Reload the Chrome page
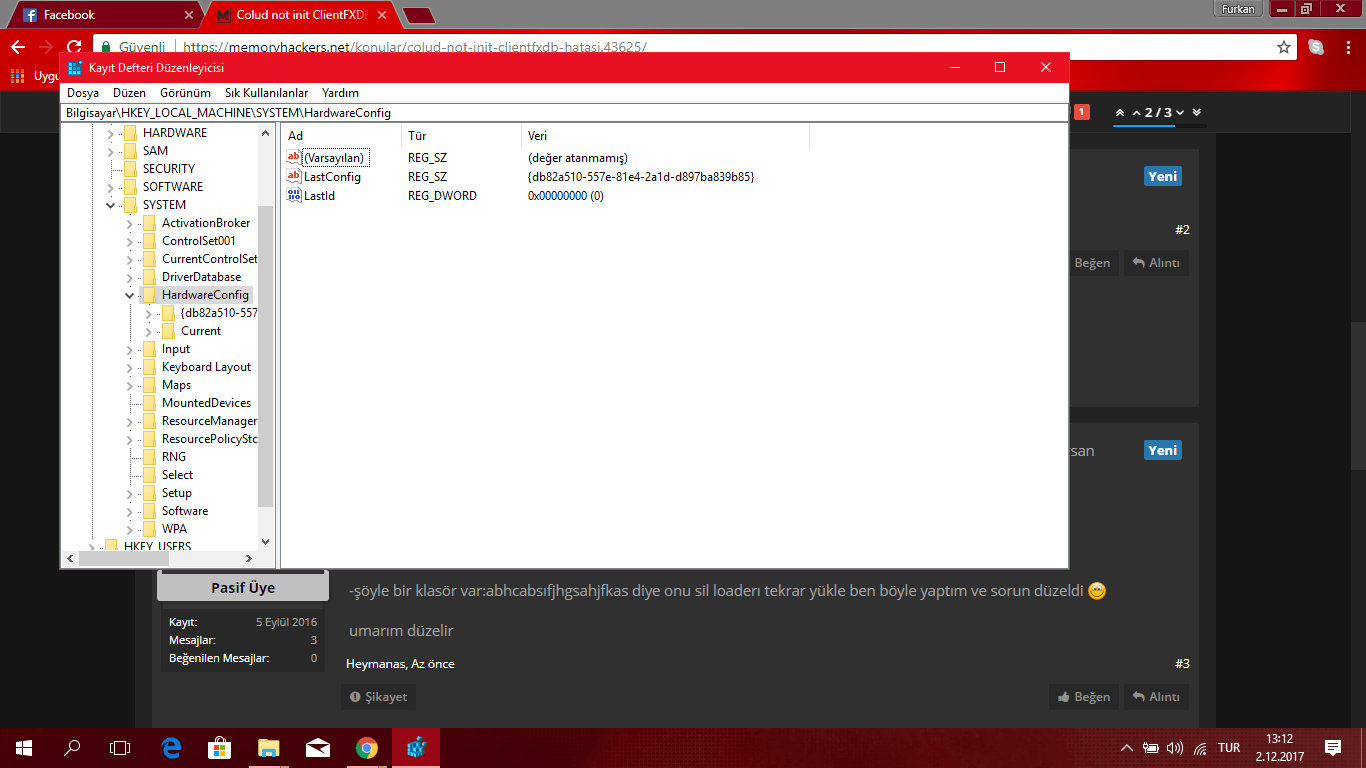1366x768 pixels. click(74, 47)
